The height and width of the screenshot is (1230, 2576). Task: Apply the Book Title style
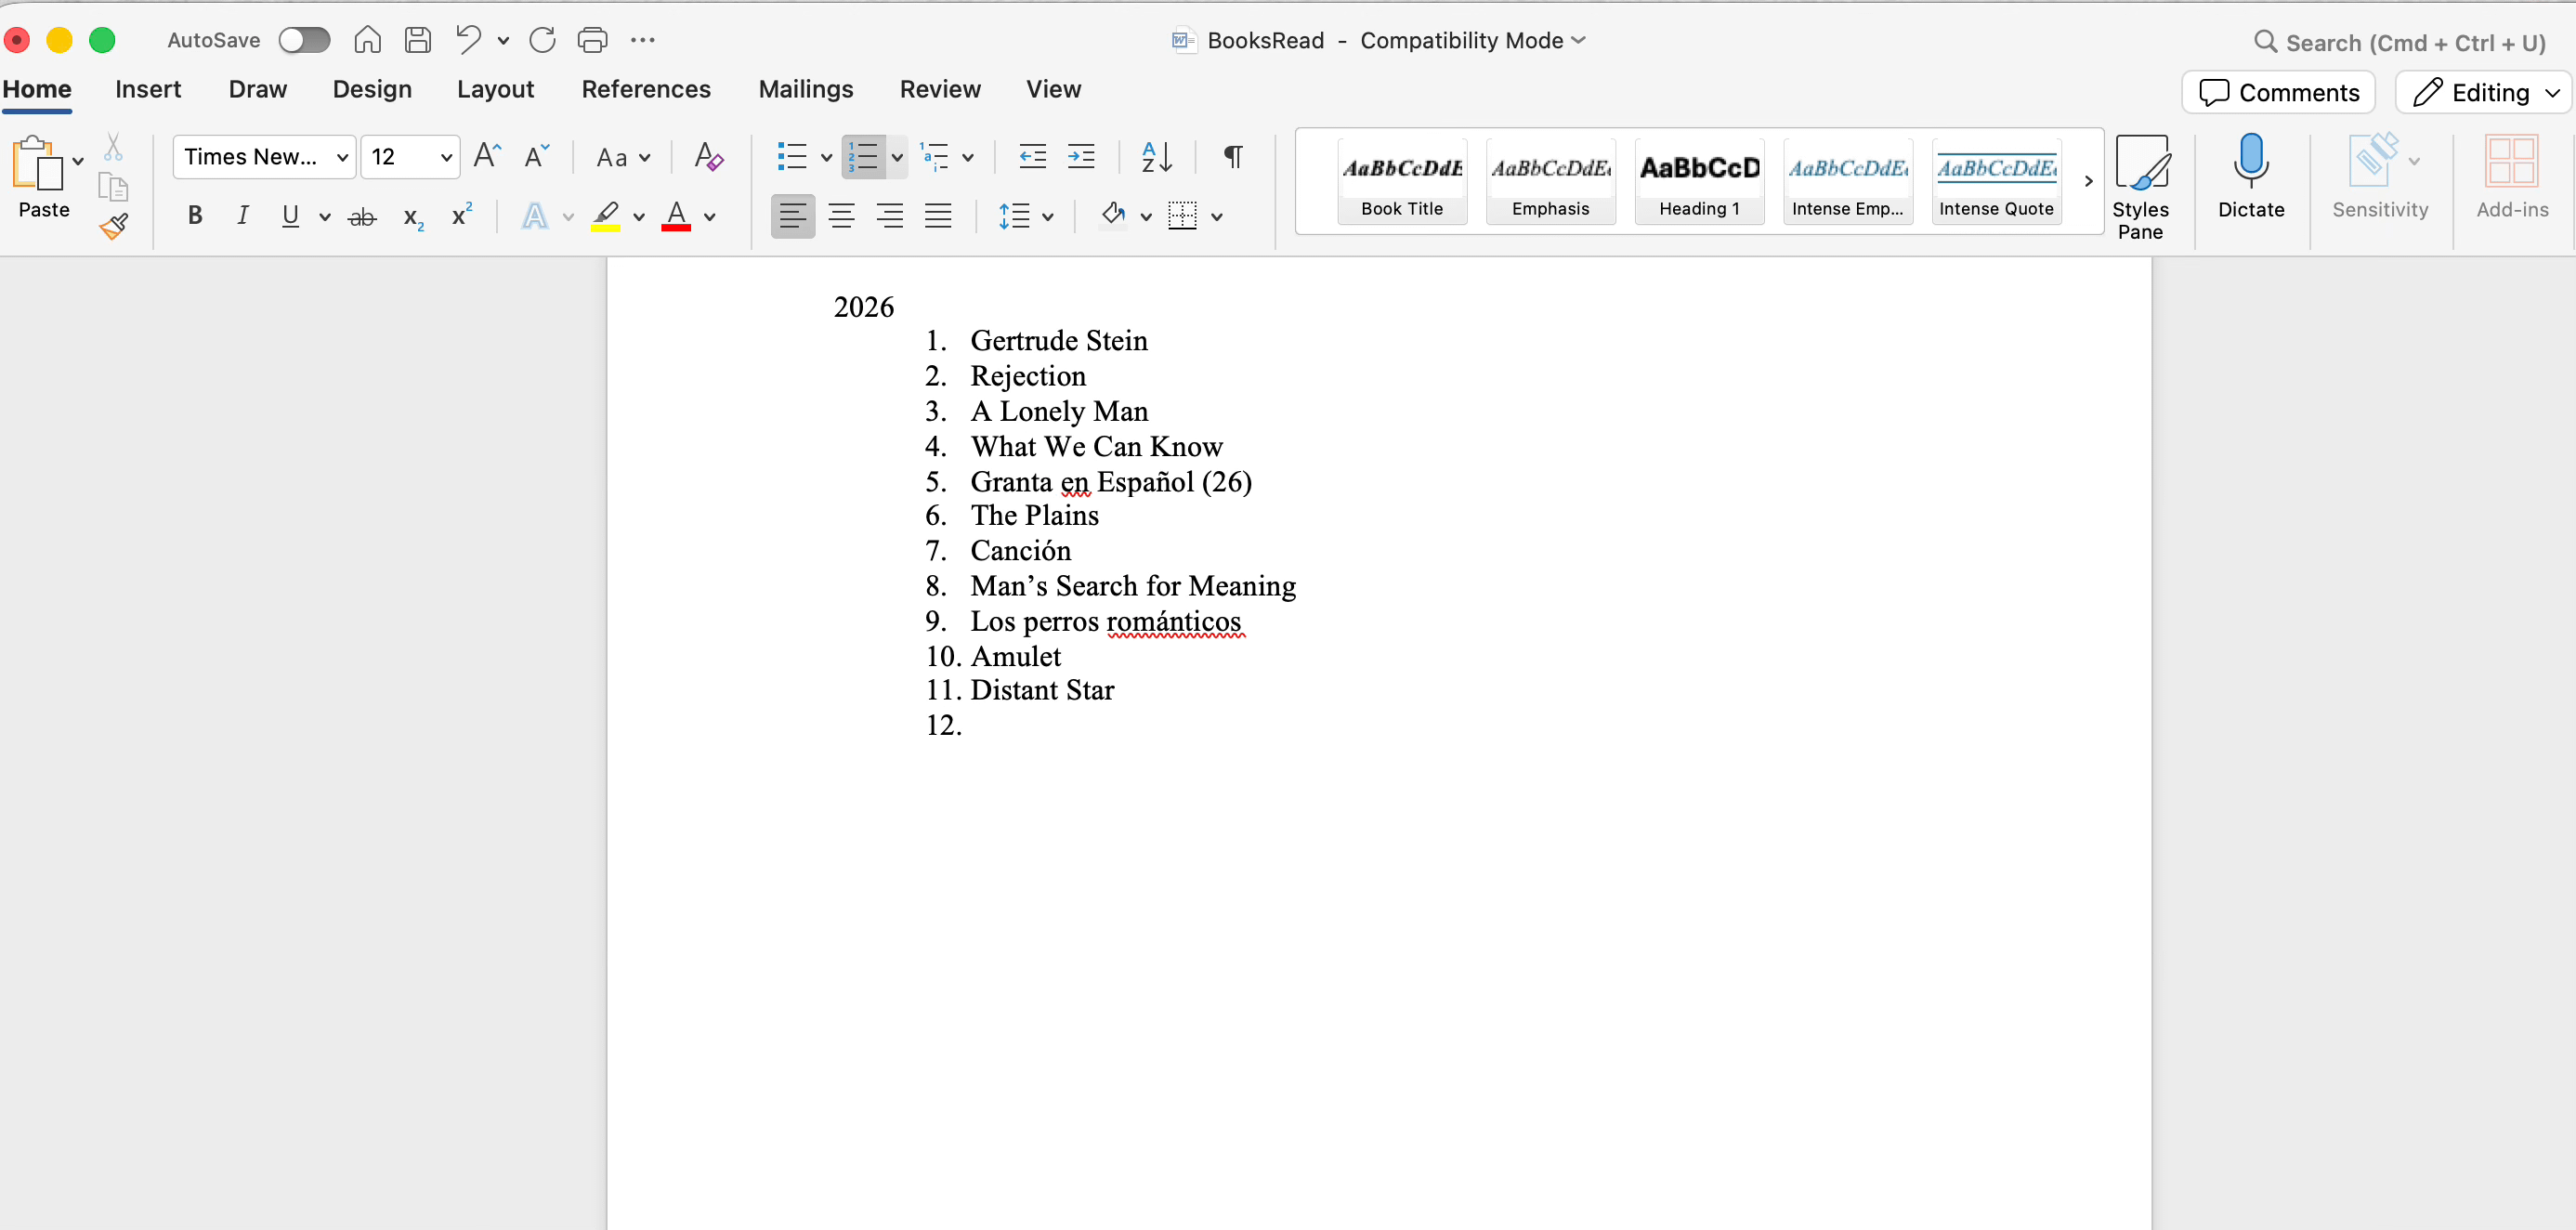click(x=1402, y=181)
